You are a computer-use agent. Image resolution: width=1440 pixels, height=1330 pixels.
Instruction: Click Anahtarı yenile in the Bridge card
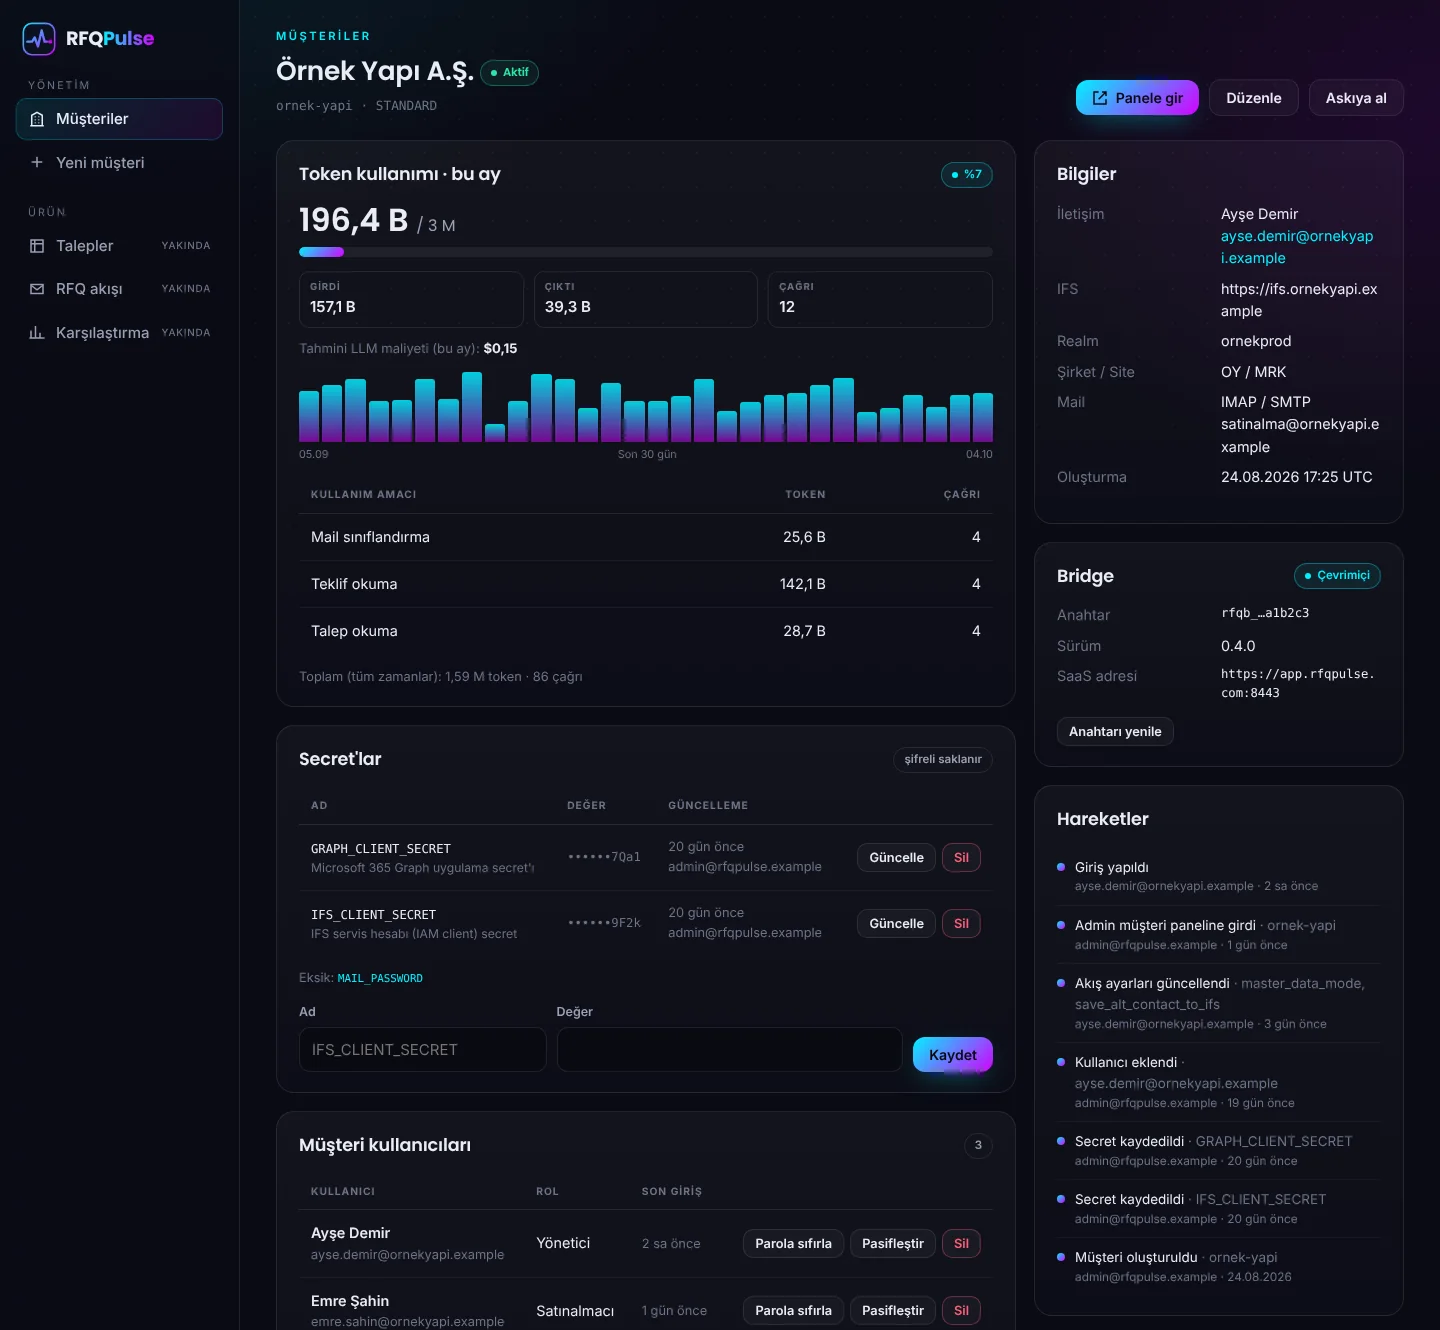1115,732
